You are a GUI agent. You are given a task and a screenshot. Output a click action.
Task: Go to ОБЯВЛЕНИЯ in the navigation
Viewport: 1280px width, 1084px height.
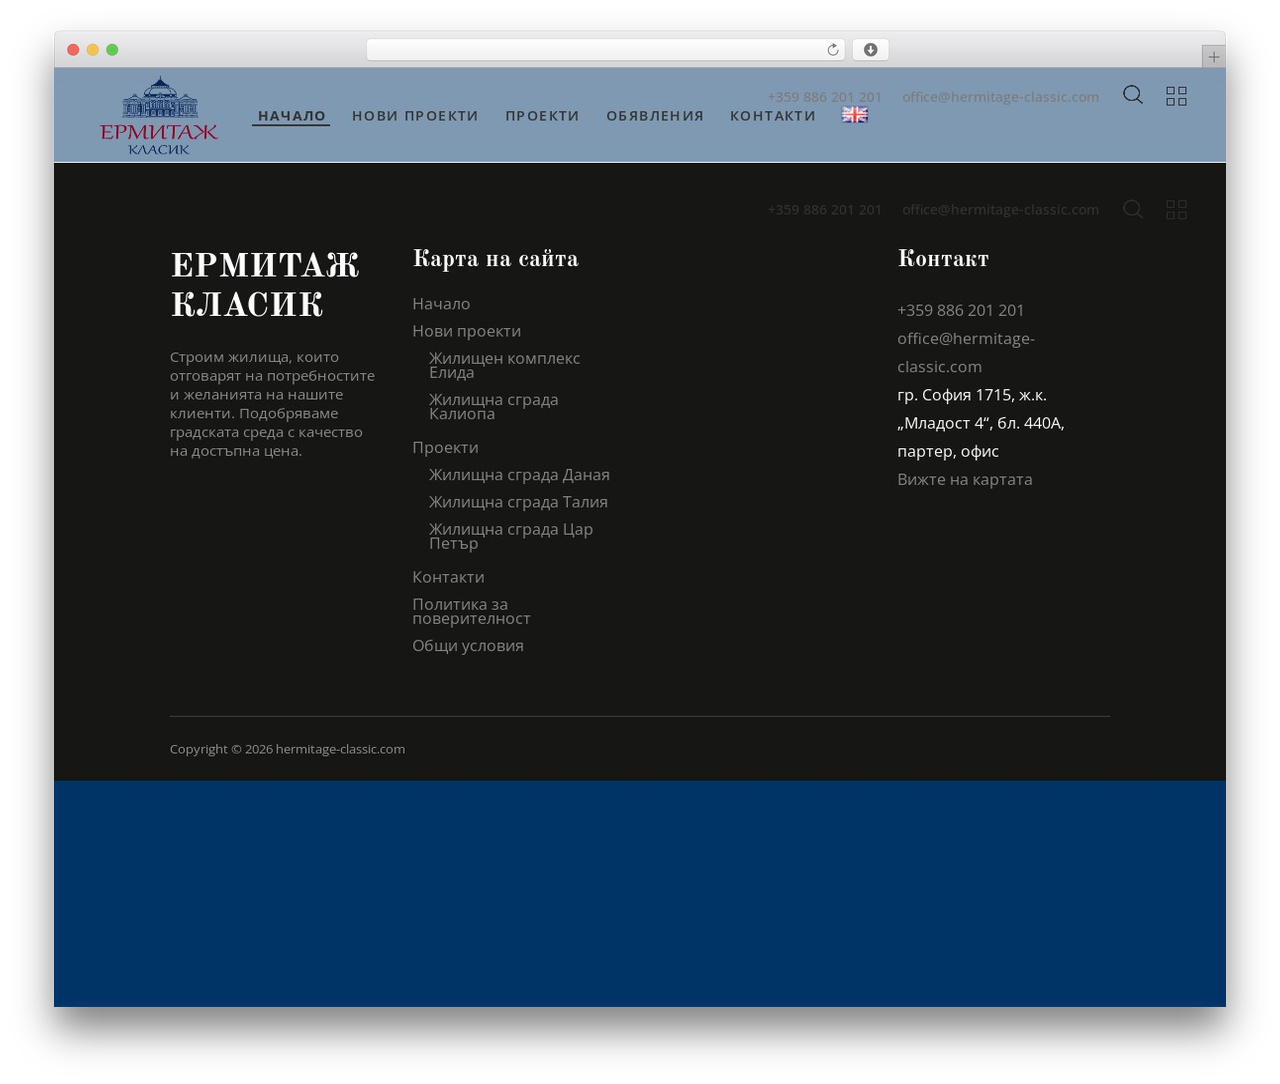coord(655,116)
